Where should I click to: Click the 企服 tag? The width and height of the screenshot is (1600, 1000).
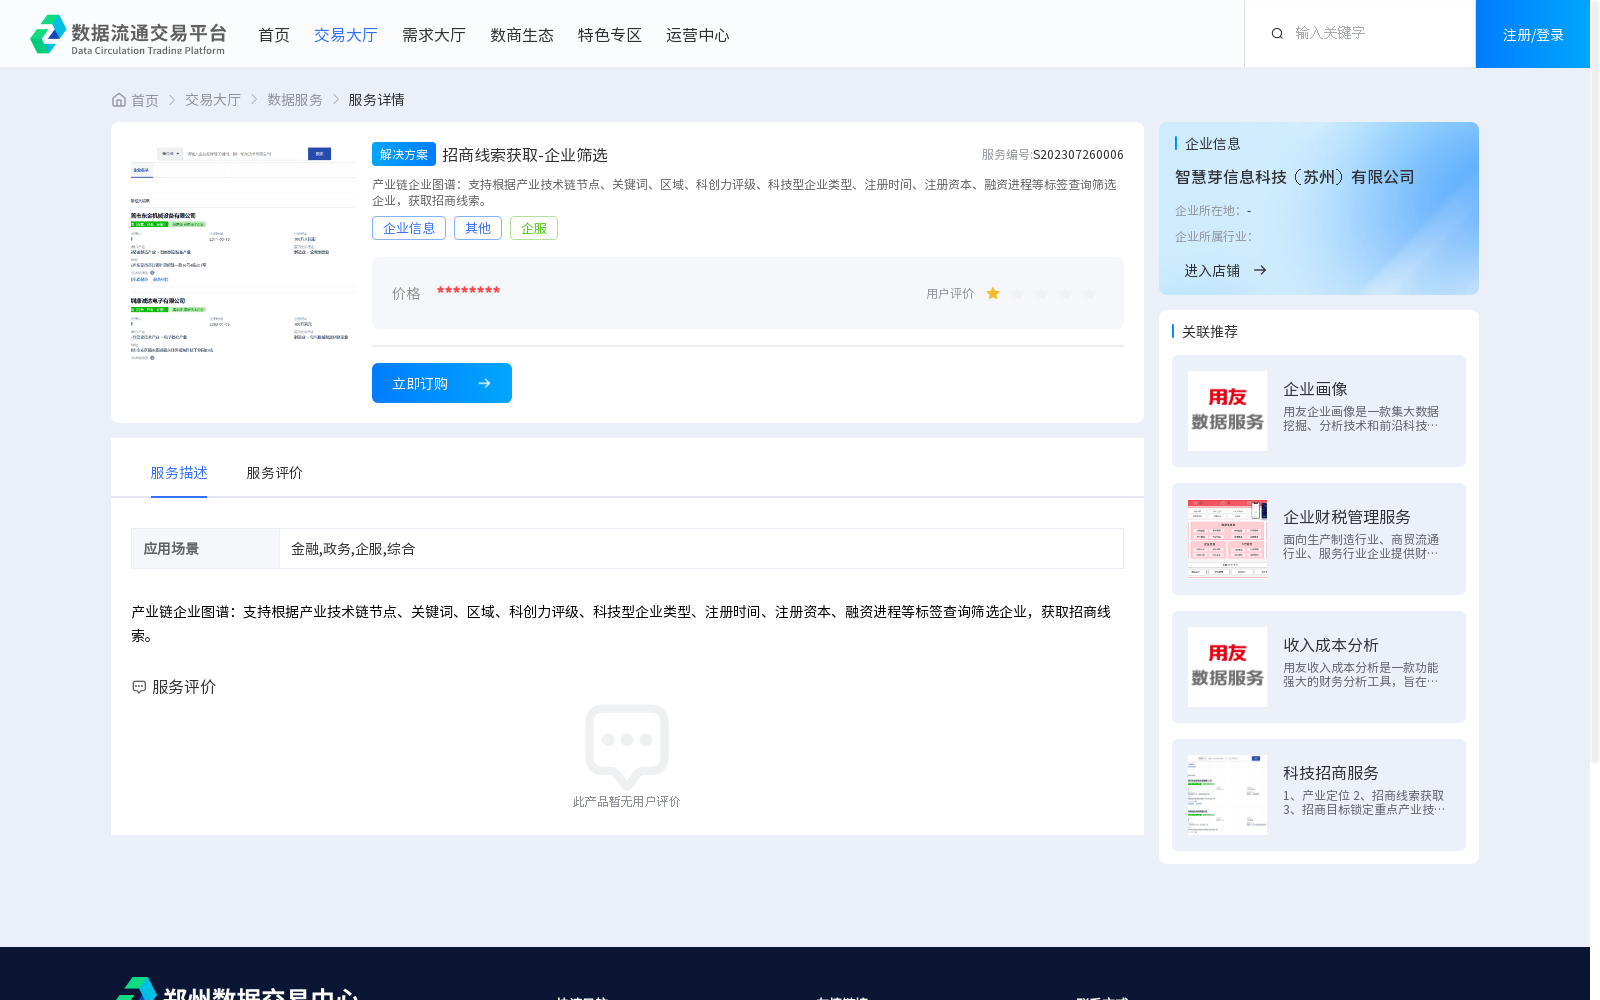[534, 228]
